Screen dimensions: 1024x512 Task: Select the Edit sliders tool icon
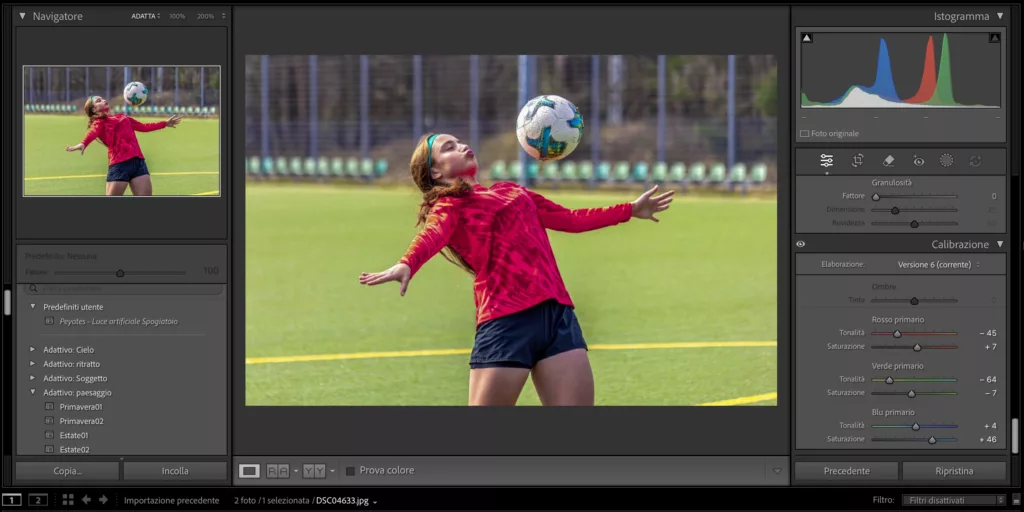[x=827, y=161]
